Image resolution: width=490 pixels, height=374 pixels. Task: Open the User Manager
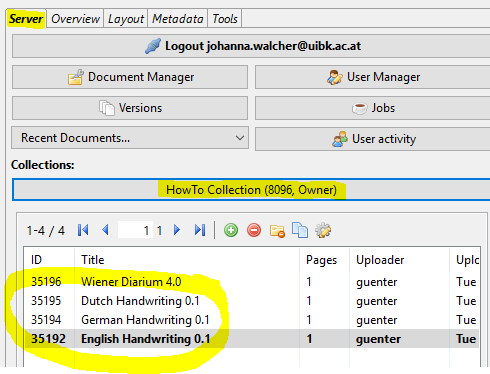click(x=373, y=77)
